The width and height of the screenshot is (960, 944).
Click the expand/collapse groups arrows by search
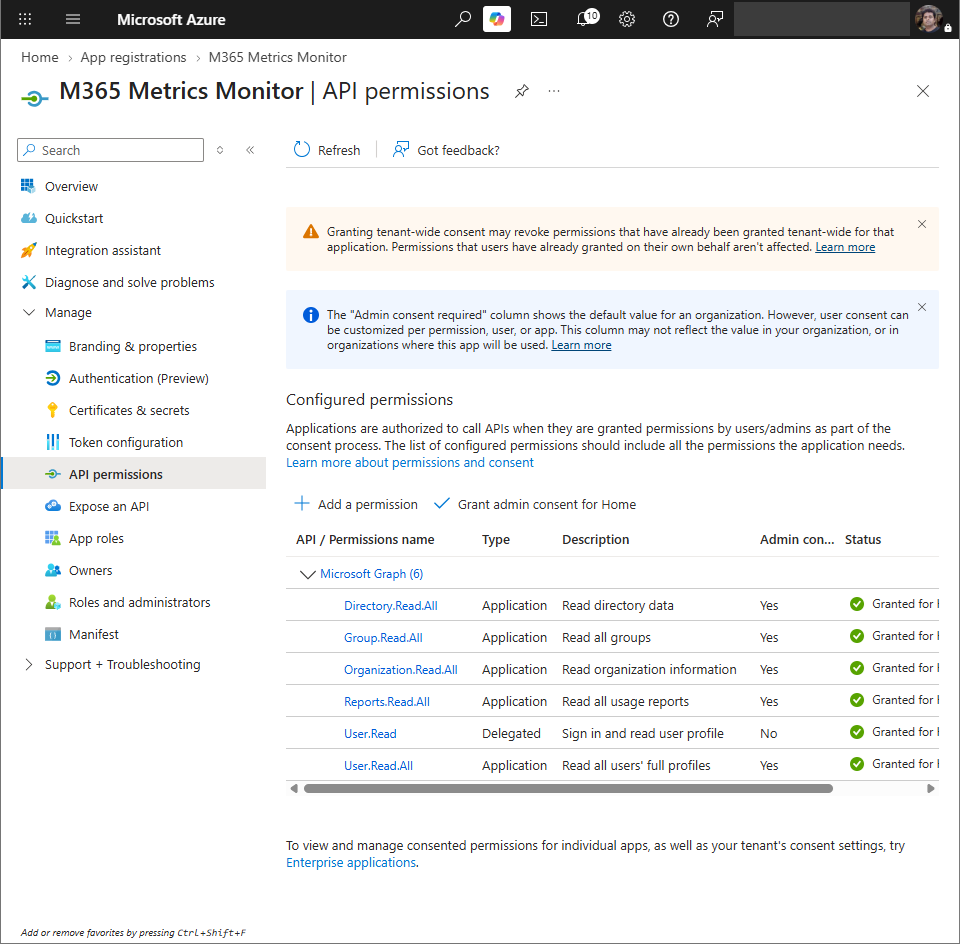coord(220,150)
